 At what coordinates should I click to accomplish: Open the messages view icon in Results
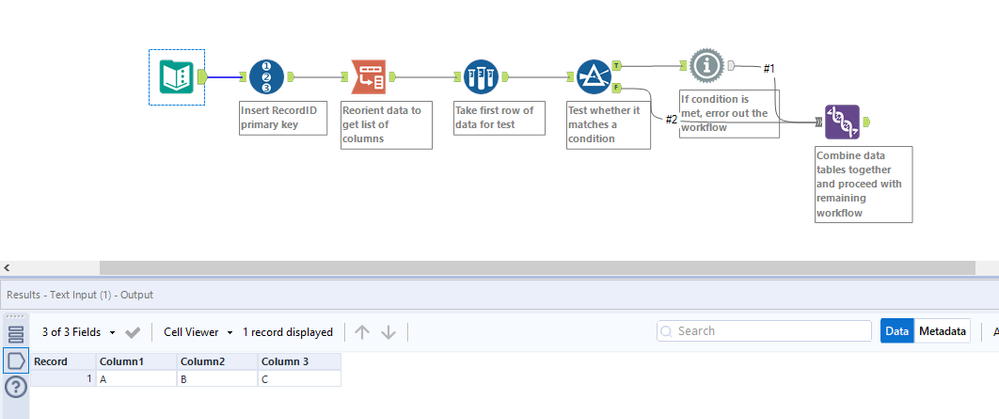tap(16, 334)
